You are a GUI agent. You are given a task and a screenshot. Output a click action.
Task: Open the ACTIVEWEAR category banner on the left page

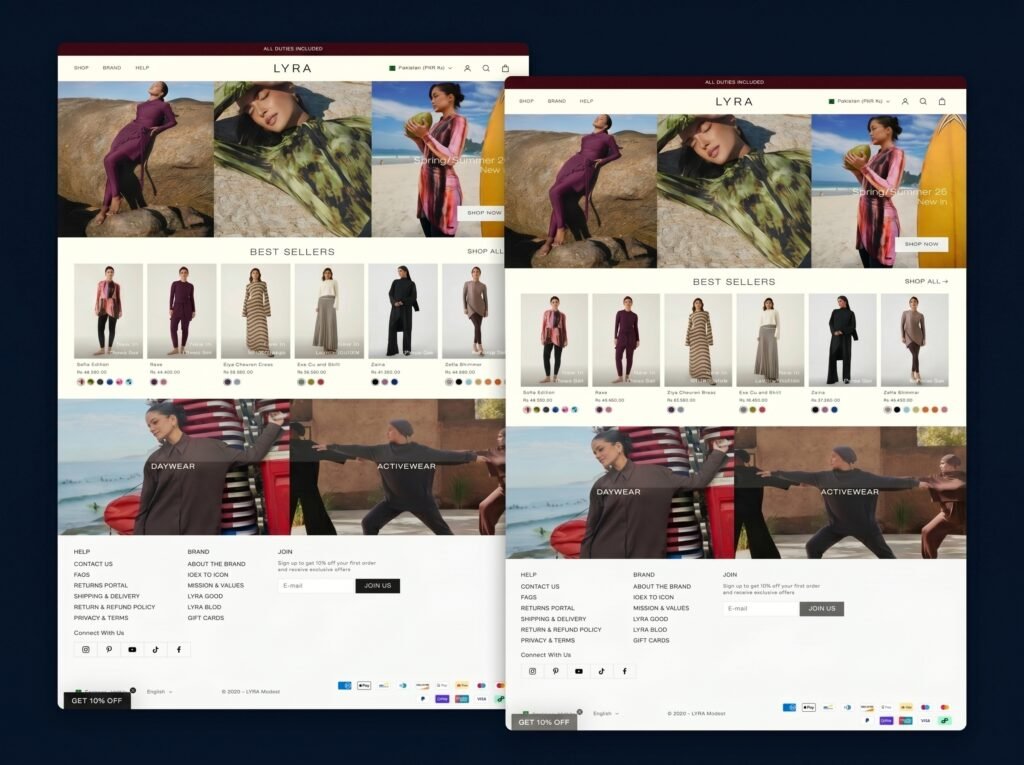tap(398, 467)
